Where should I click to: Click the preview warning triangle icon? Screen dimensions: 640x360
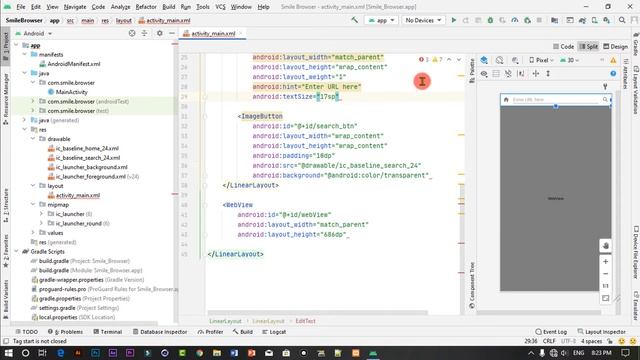coord(613,60)
